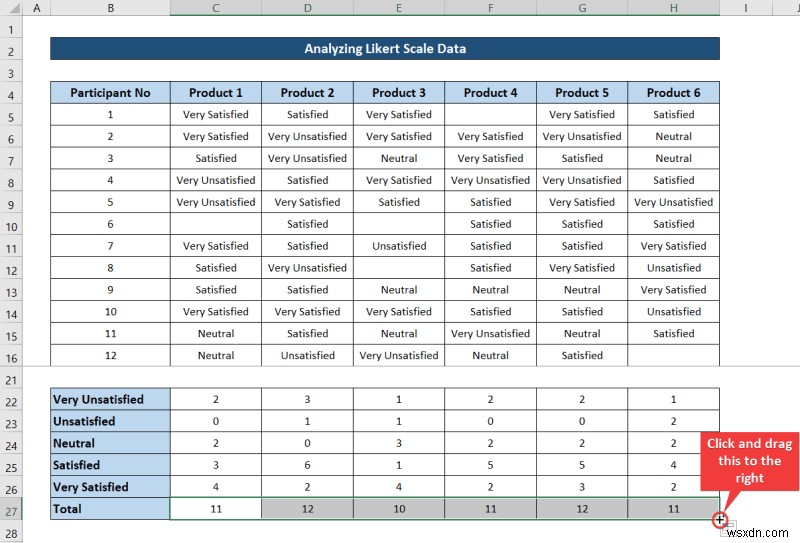Viewport: 800px width, 543px height.
Task: Select participant number 6 cell
Action: tap(110, 224)
